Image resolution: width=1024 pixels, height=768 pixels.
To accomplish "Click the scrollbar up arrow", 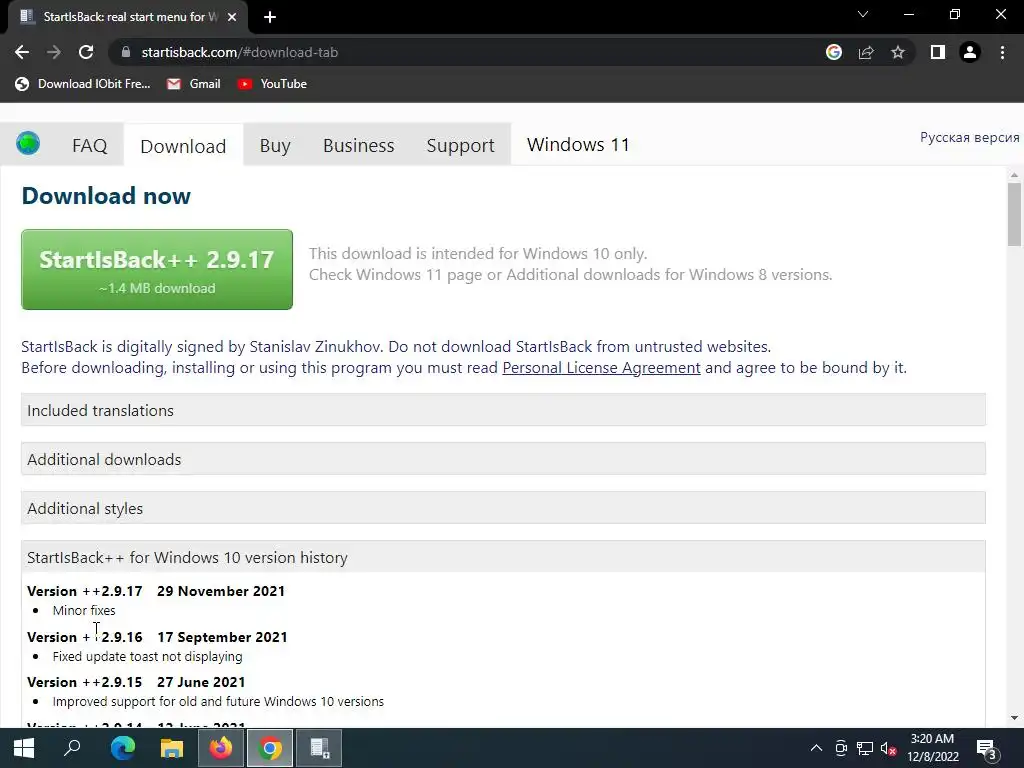I will pos(1014,175).
